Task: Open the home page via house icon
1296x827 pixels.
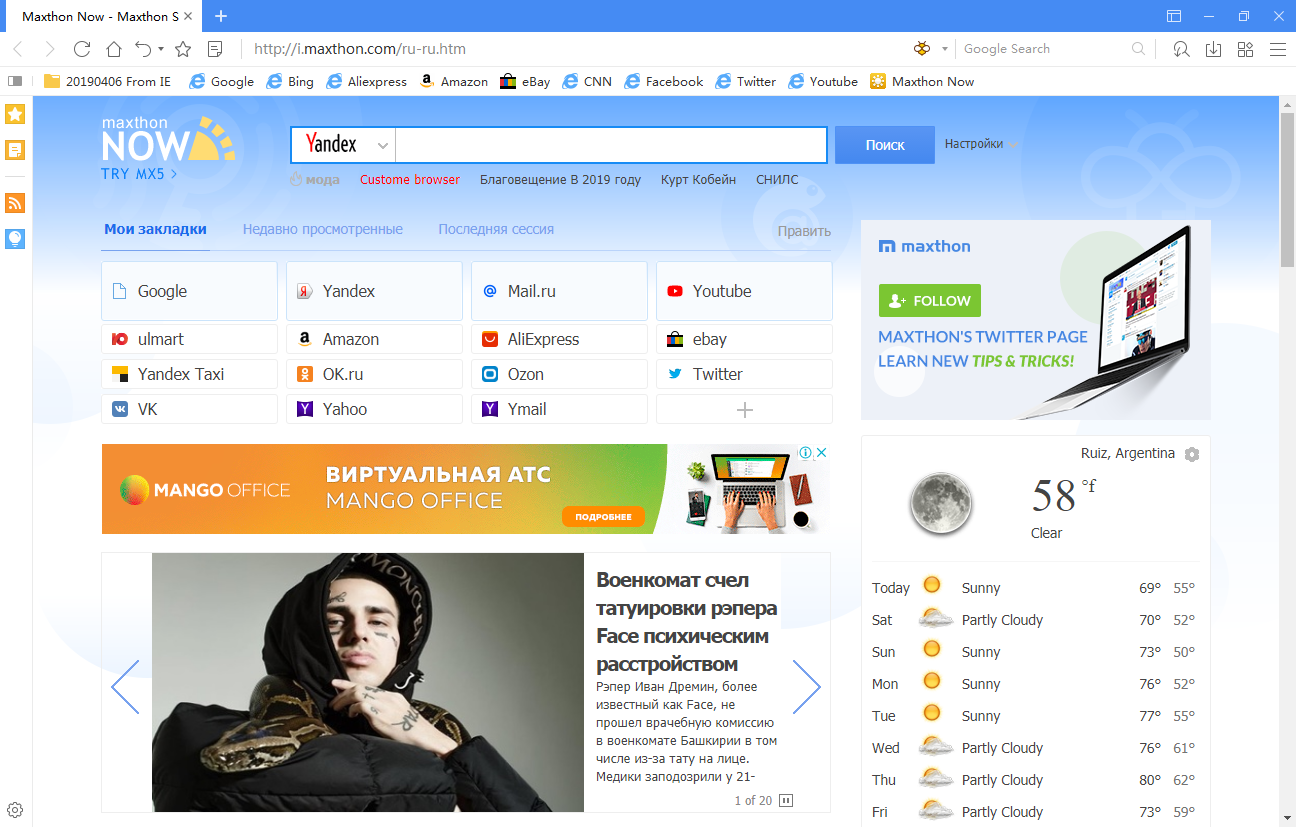Action: coord(114,49)
